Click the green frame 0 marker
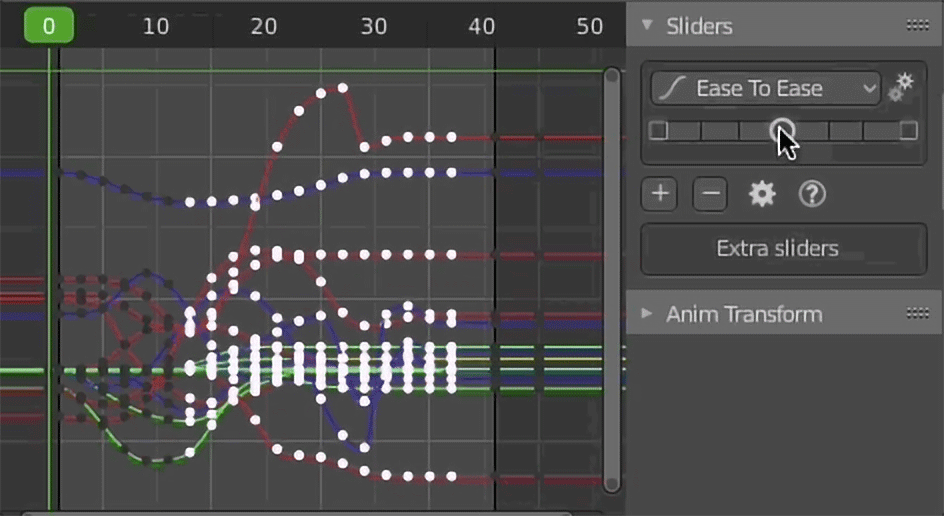 point(49,26)
